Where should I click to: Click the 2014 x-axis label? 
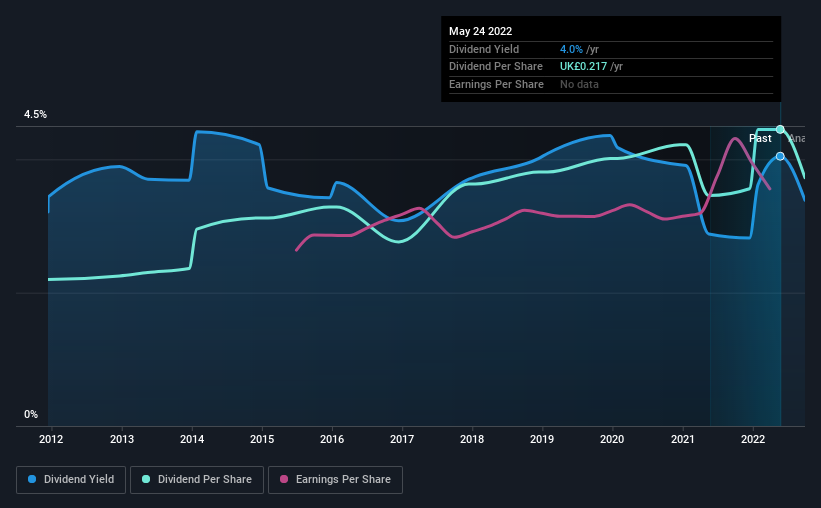[x=192, y=439]
